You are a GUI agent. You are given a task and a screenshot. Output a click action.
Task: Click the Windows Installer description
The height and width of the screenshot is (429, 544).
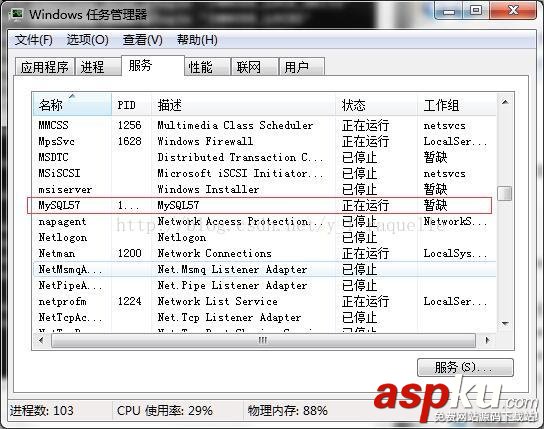click(208, 189)
